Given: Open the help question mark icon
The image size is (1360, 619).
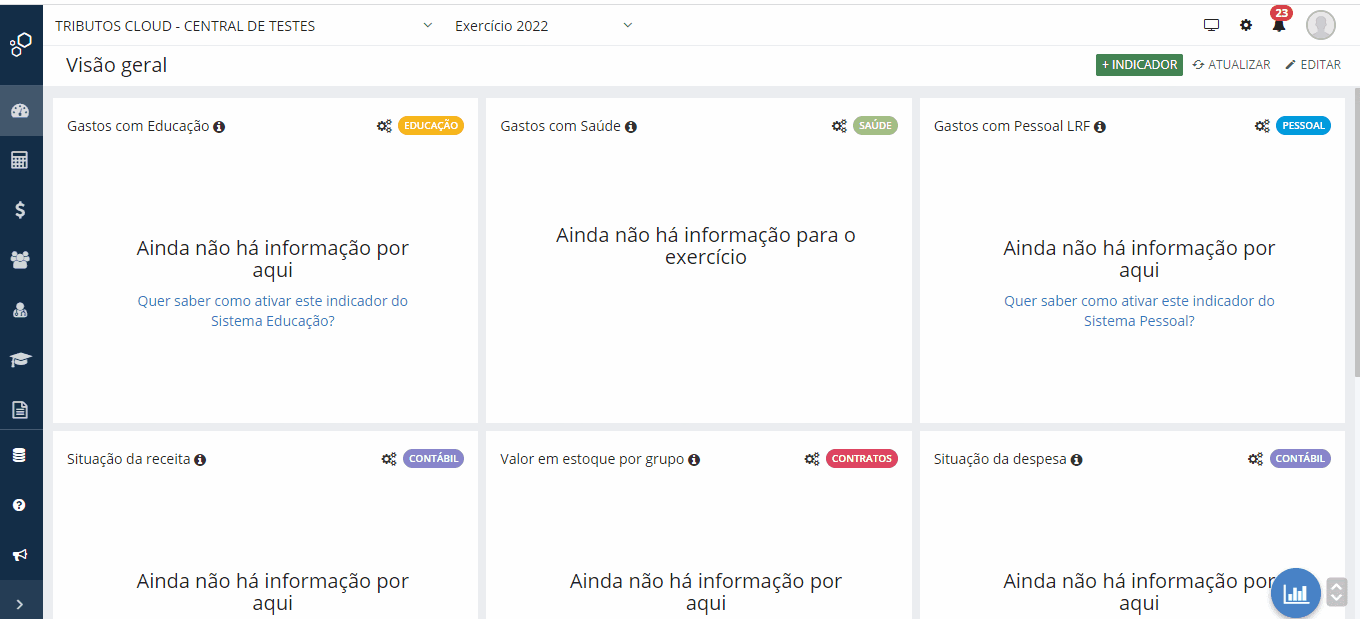Looking at the screenshot, I should [21, 505].
